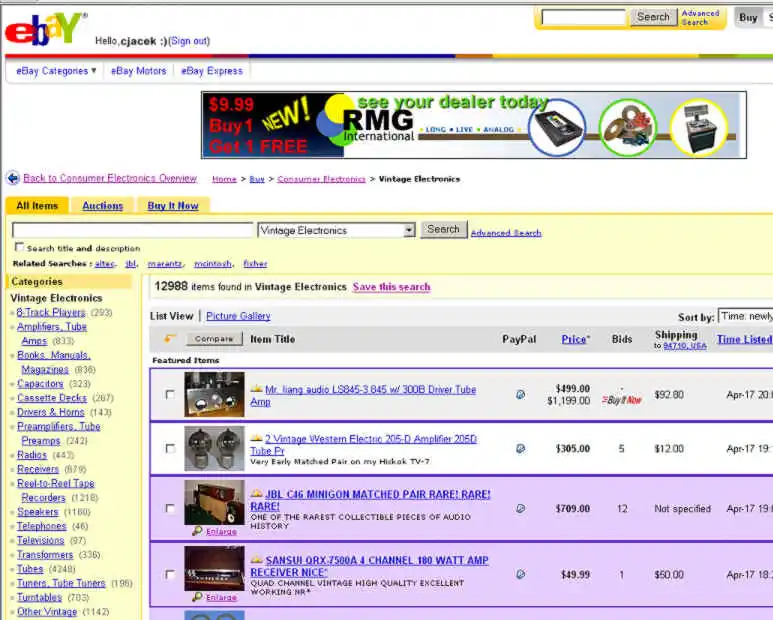773x620 pixels.
Task: Click featured icon before Western Electric 205-D title
Action: click(256, 438)
